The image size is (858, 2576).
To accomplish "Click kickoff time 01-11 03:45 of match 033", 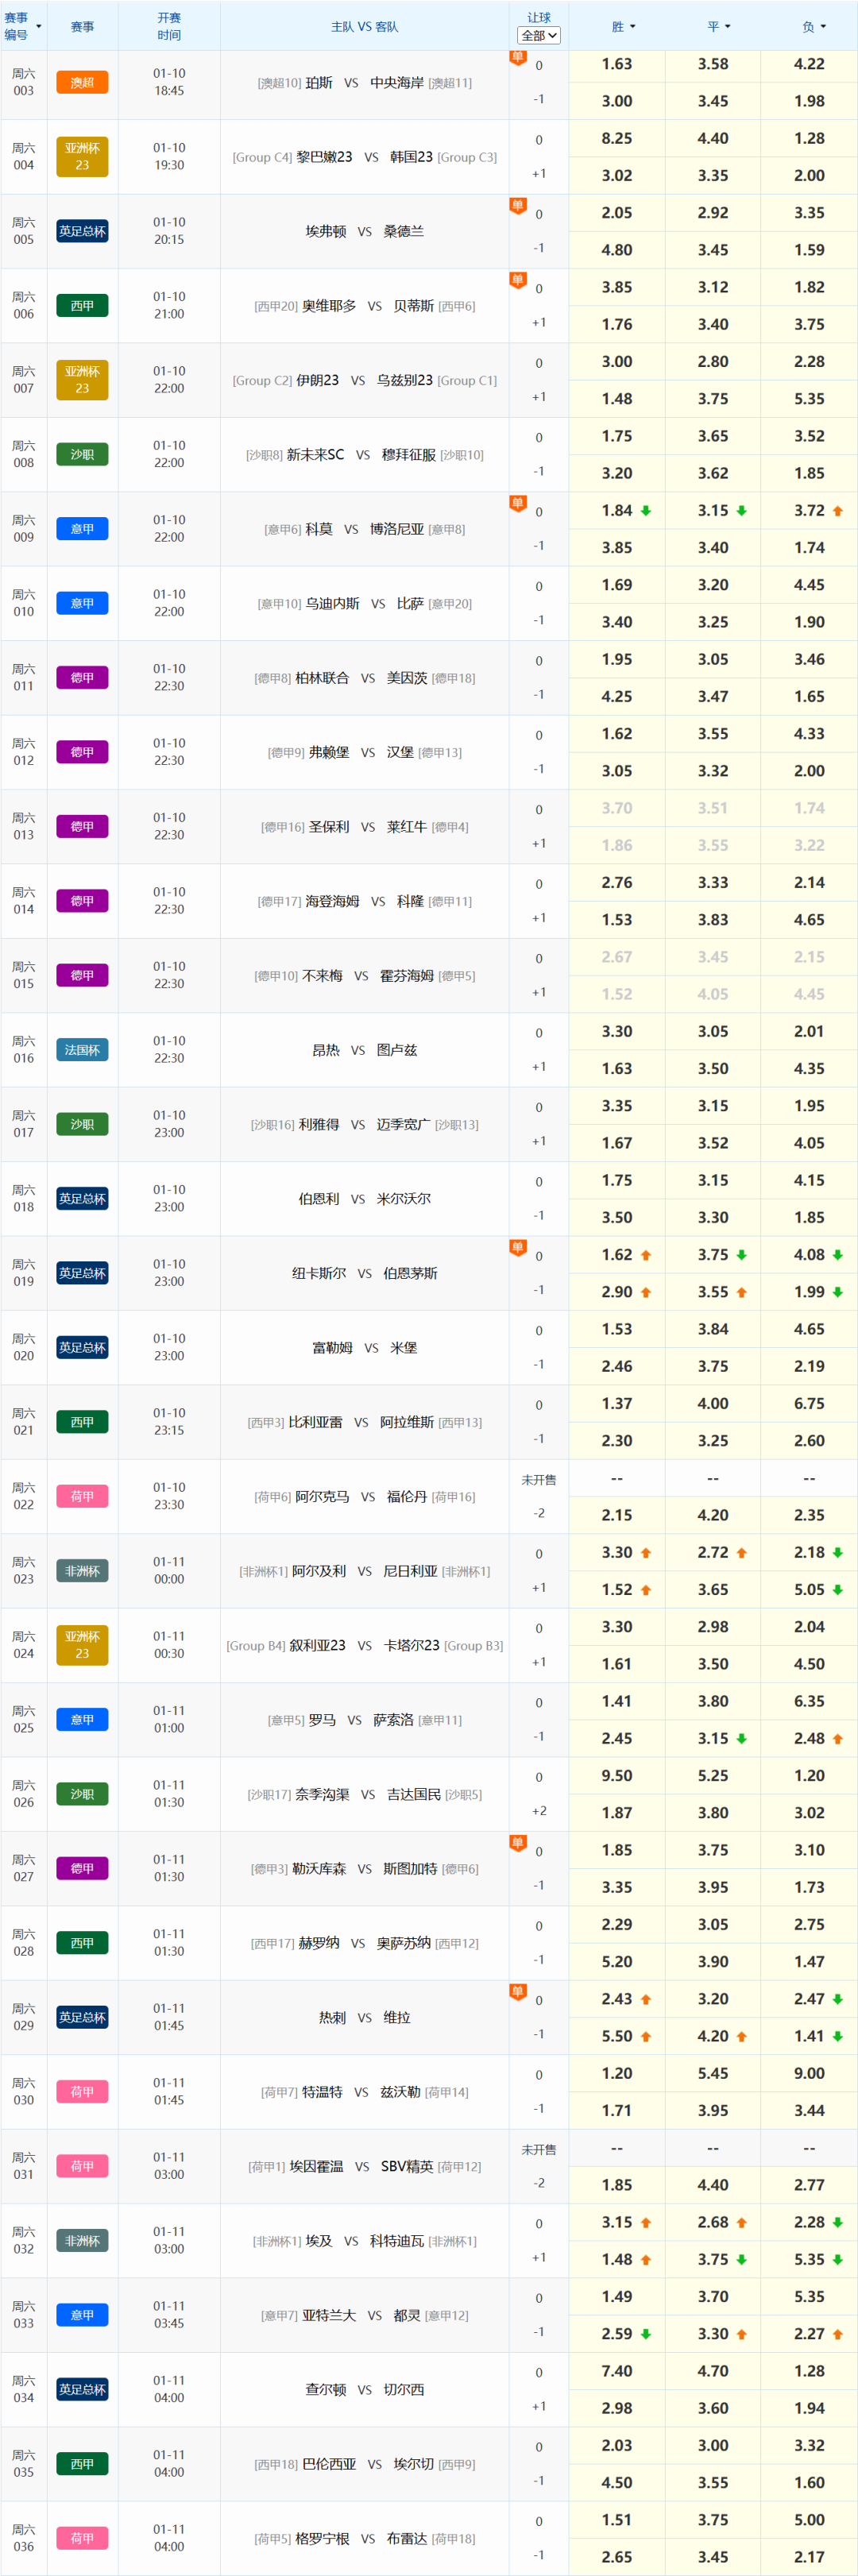I will pyautogui.click(x=169, y=2314).
